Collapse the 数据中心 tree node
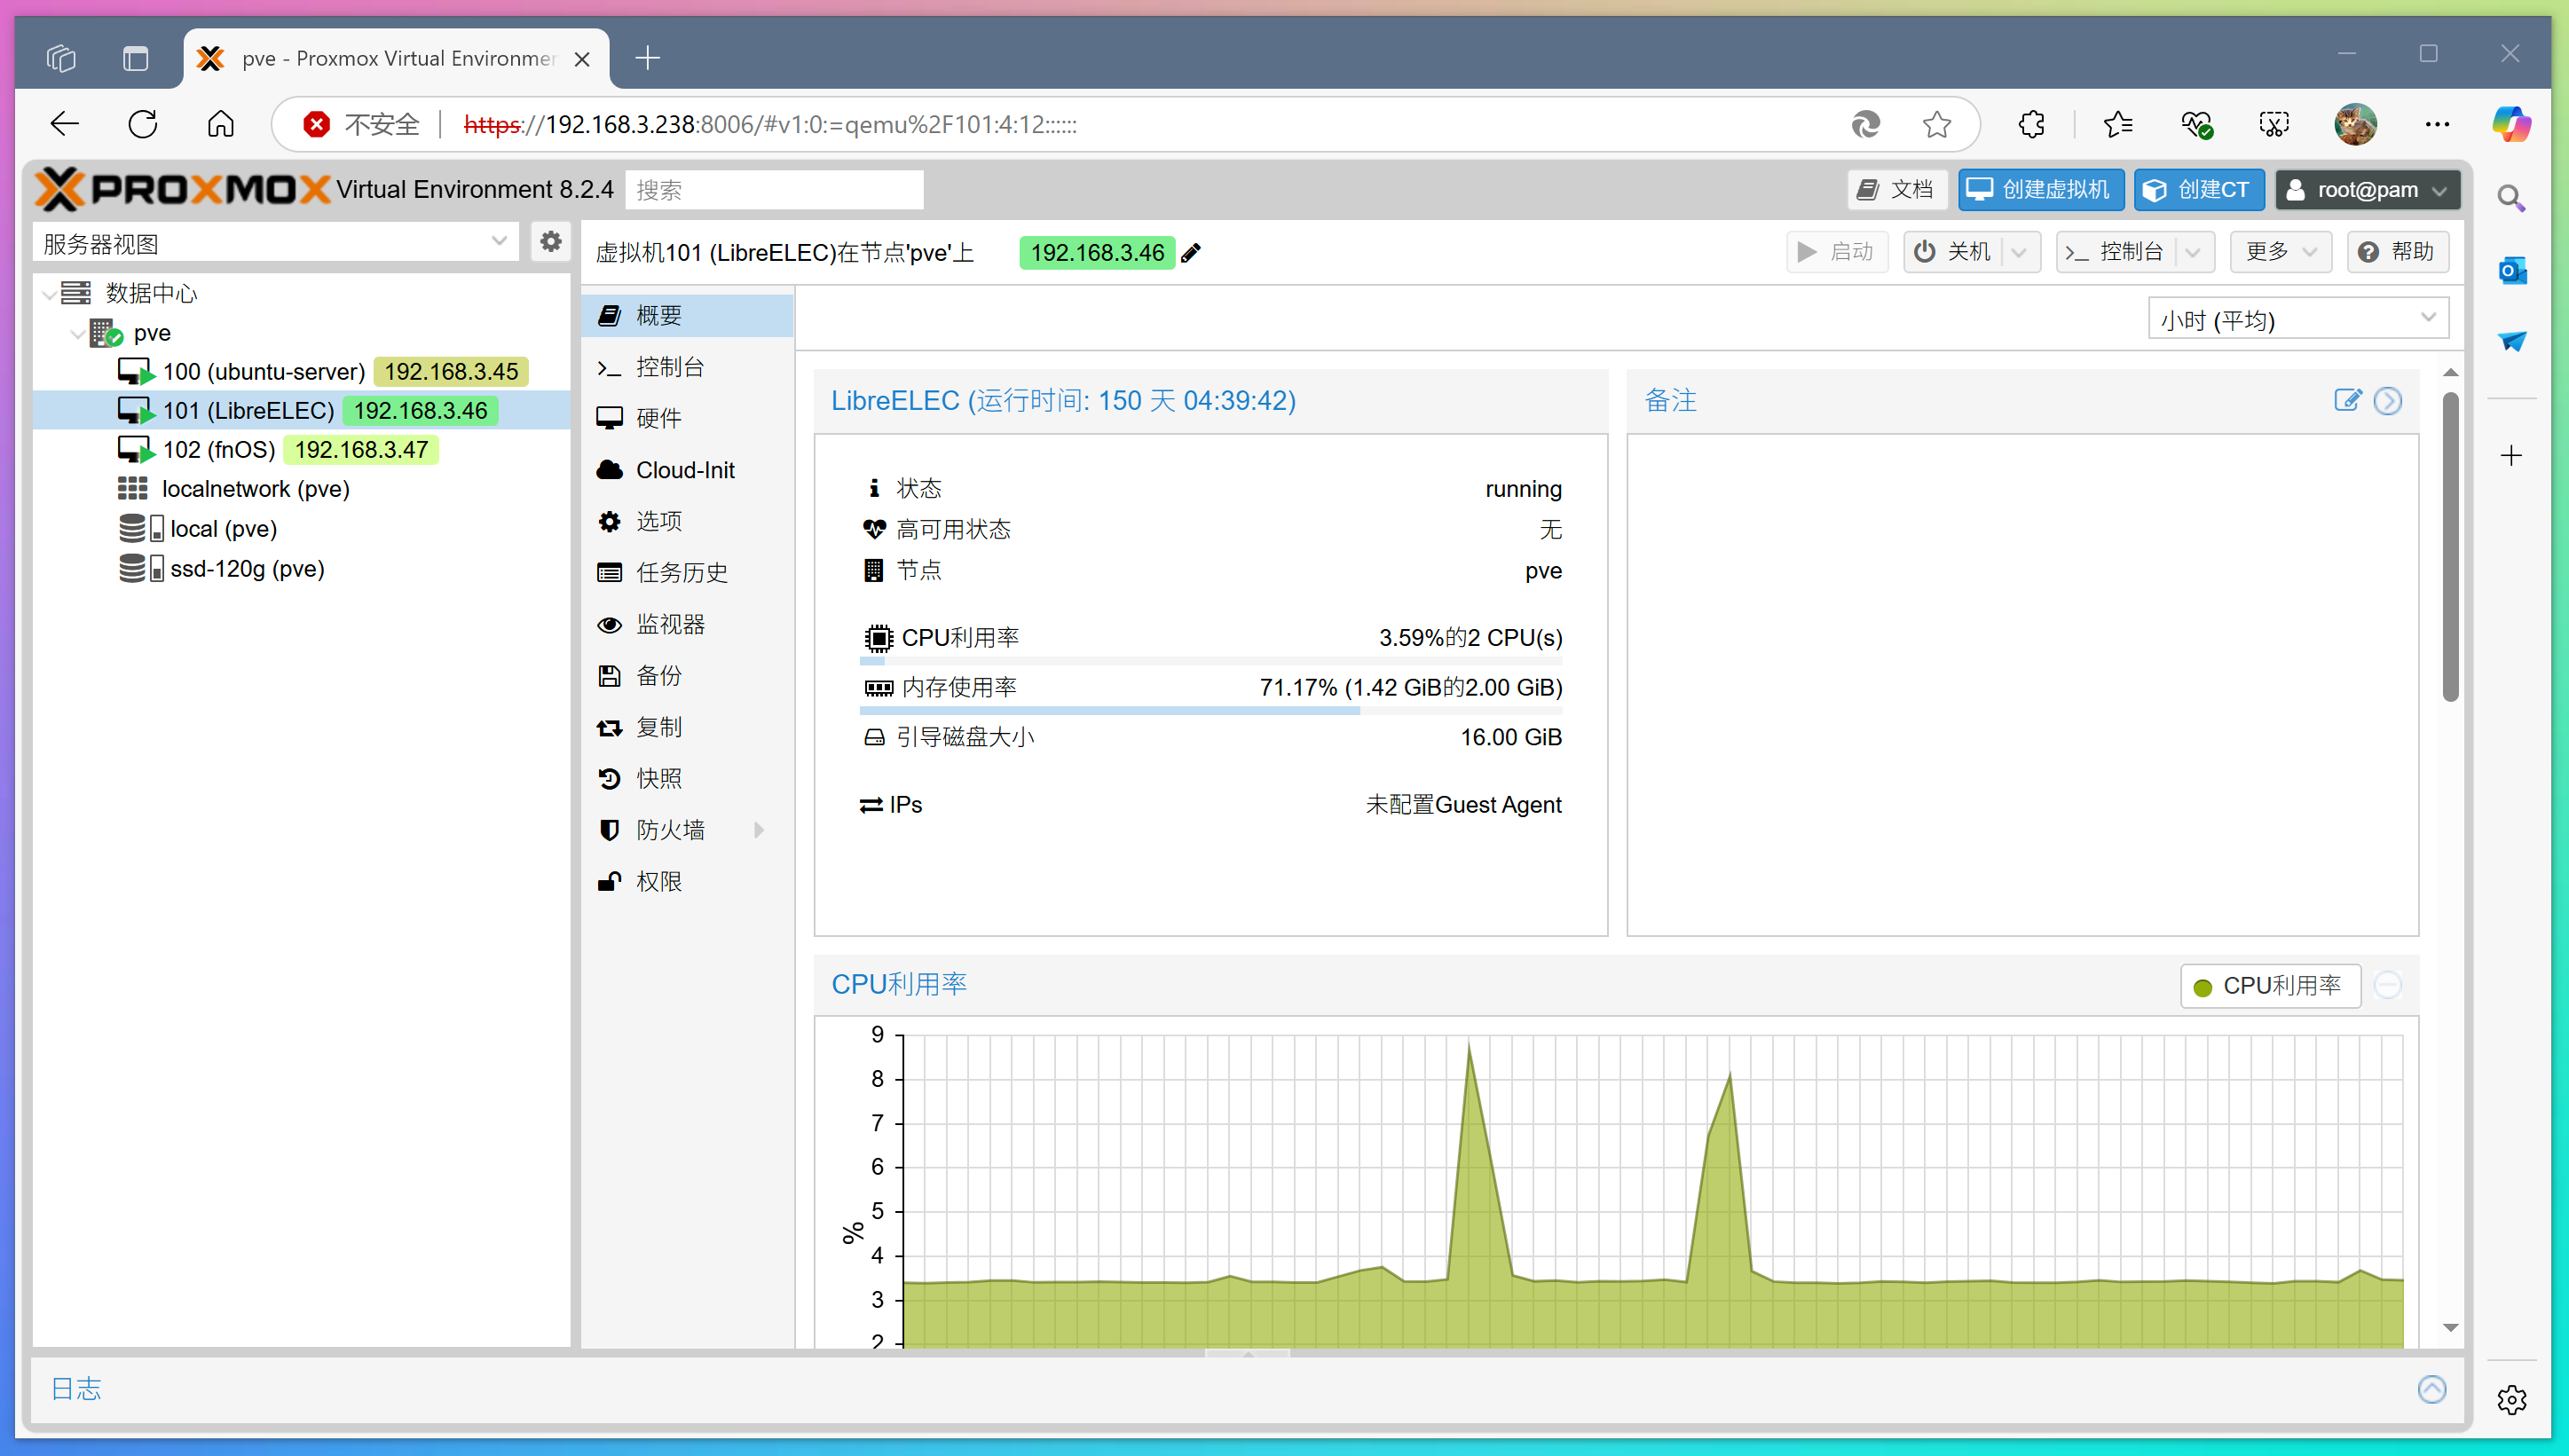2569x1456 pixels. click(x=49, y=294)
